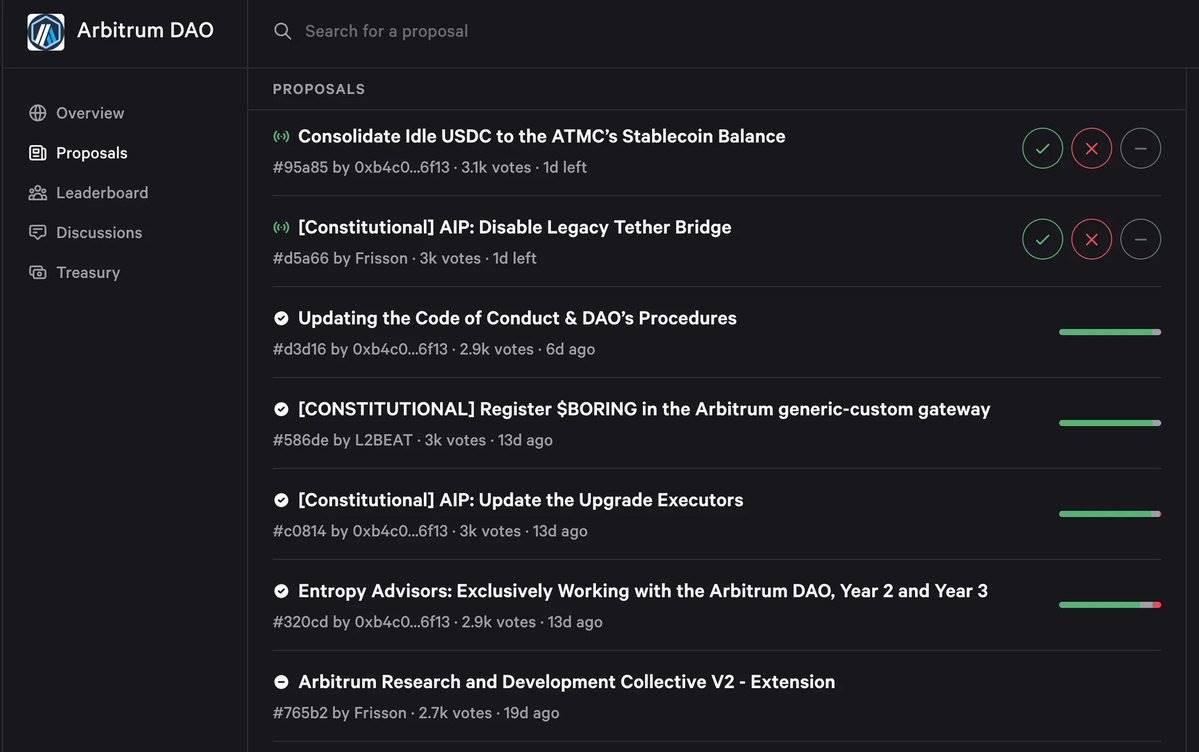The height and width of the screenshot is (752, 1199).
Task: Vote for on Consolidate Idle USDC proposal
Action: [1042, 148]
